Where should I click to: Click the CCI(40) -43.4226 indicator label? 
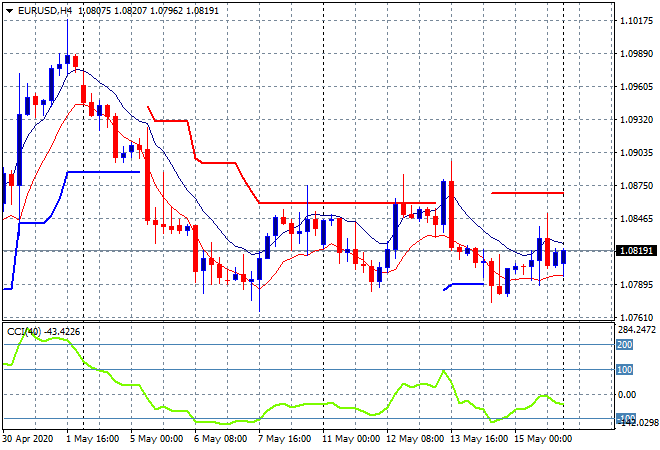point(43,332)
